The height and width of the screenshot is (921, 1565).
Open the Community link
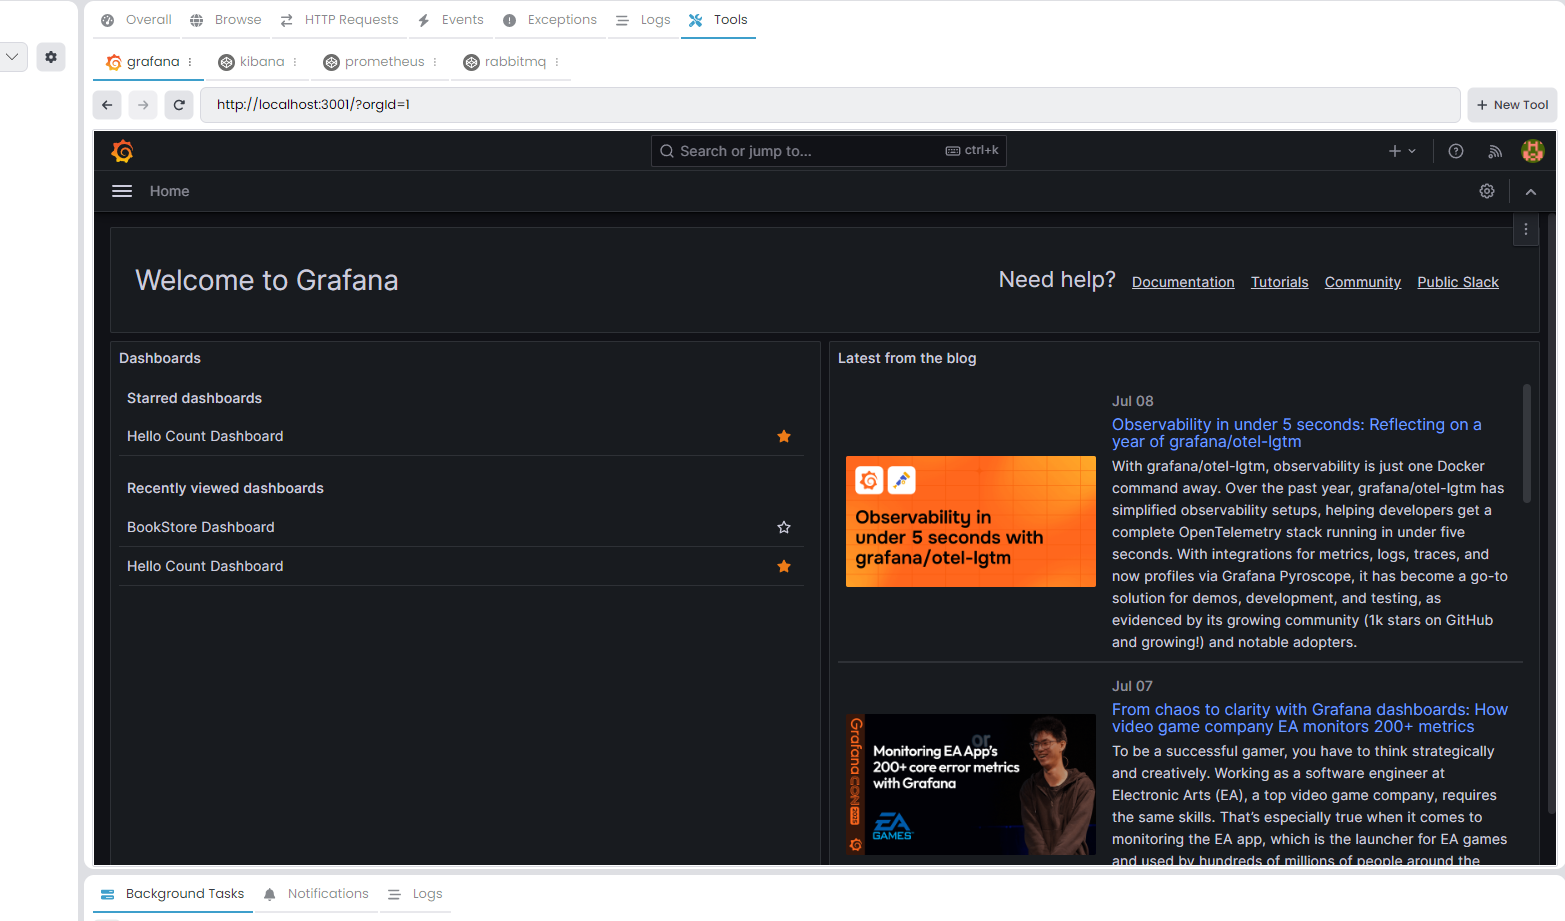1362,282
